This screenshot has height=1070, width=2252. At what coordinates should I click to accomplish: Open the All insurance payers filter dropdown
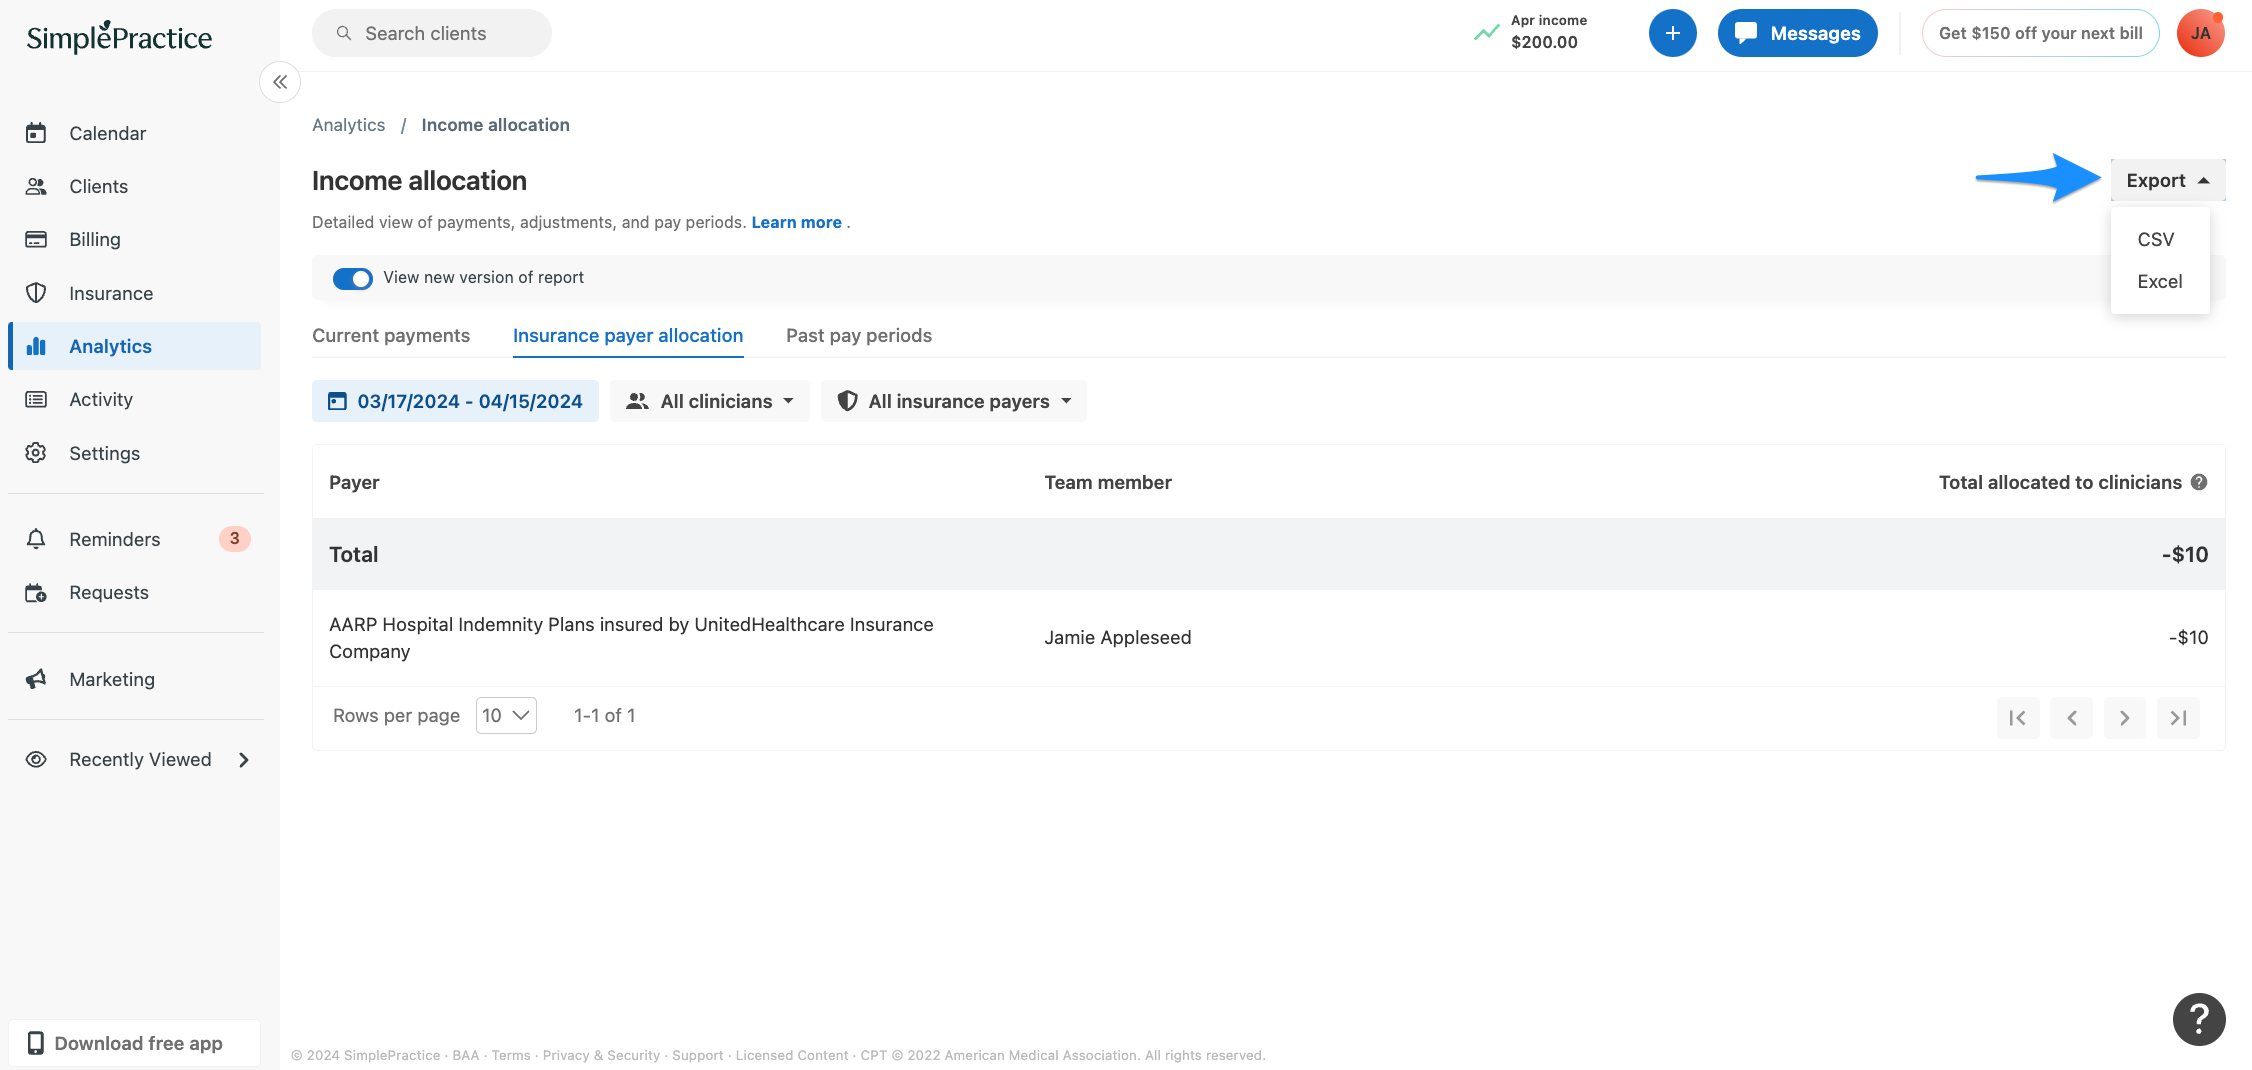click(x=954, y=401)
